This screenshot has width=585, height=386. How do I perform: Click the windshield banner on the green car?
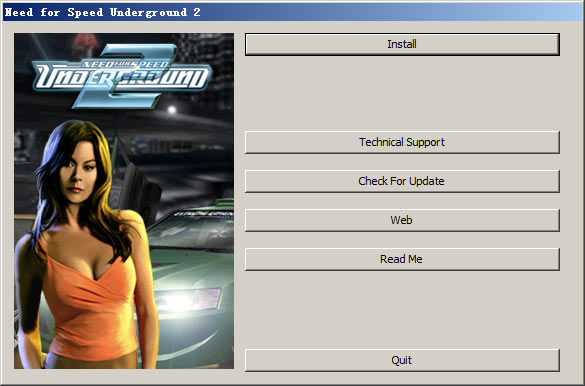coord(203,214)
